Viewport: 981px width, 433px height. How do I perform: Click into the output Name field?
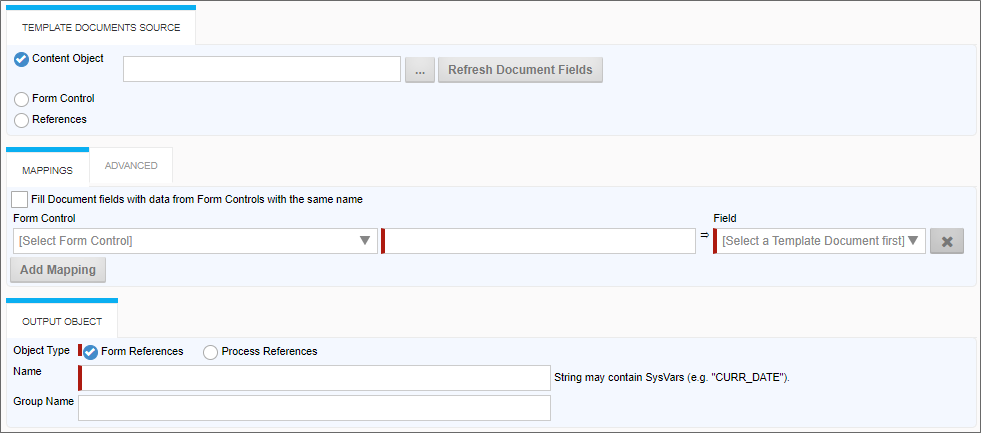click(x=315, y=378)
